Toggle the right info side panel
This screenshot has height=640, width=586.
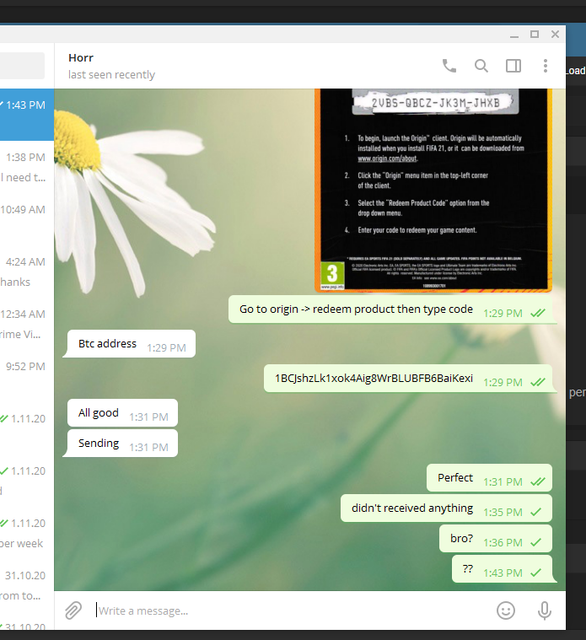tap(513, 66)
